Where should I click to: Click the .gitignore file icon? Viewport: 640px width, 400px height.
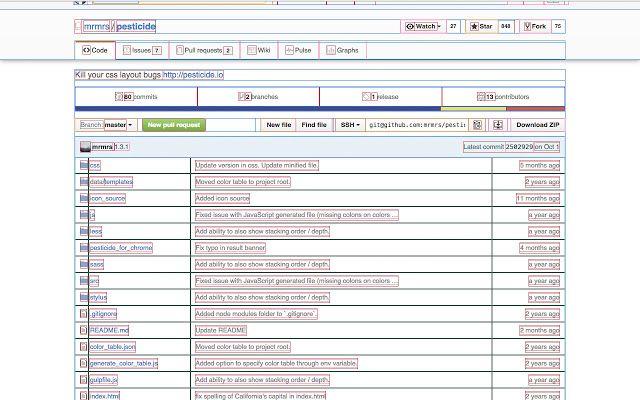pos(83,314)
